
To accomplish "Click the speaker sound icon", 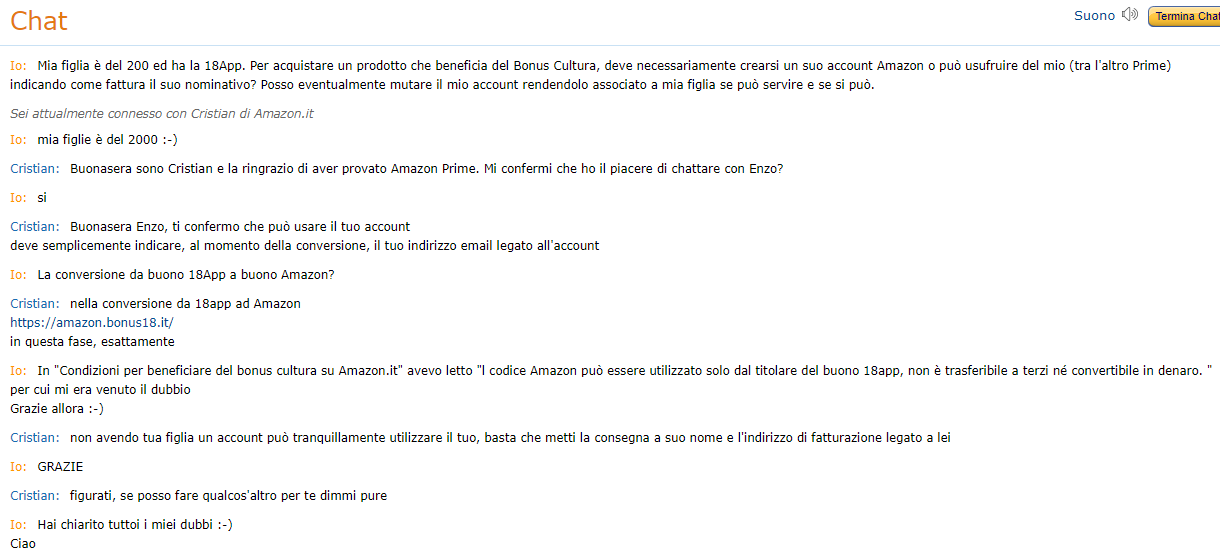I will pyautogui.click(x=1130, y=15).
